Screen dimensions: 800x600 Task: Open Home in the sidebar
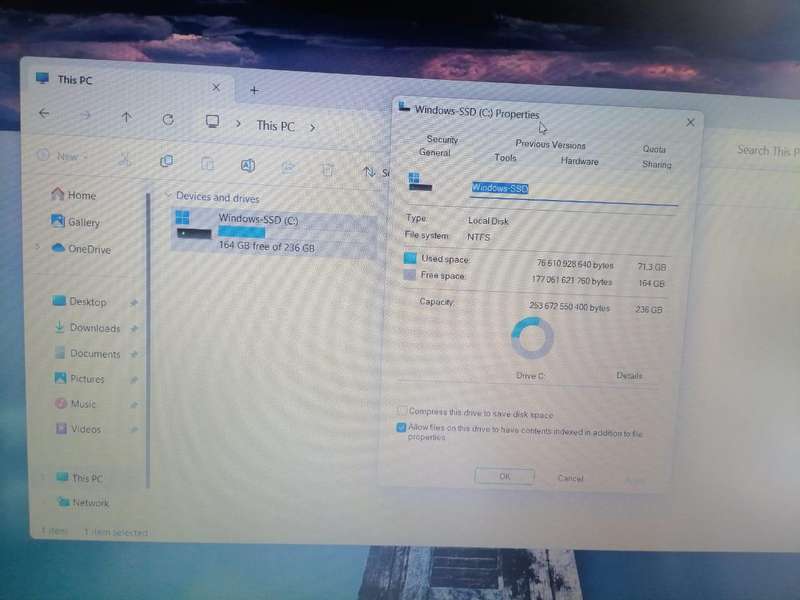click(x=73, y=194)
